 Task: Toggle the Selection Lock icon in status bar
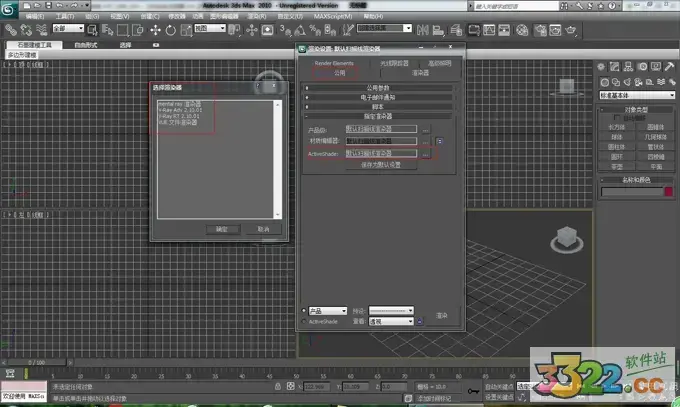(278, 386)
